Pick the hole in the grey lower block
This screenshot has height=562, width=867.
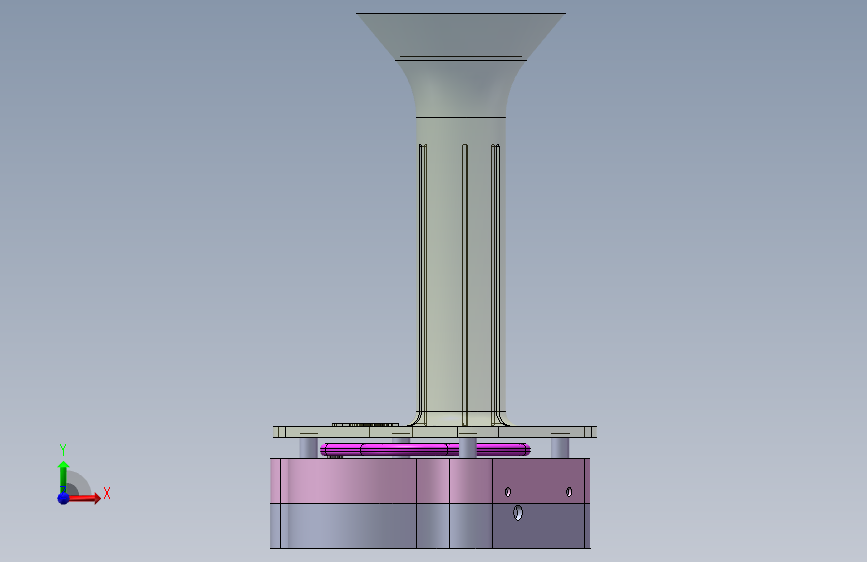click(518, 513)
